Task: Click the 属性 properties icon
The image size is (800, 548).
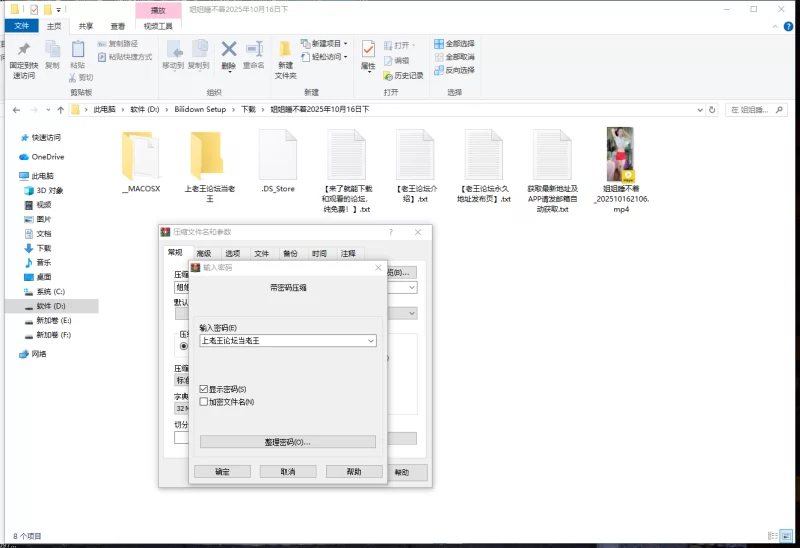Action: [x=368, y=50]
